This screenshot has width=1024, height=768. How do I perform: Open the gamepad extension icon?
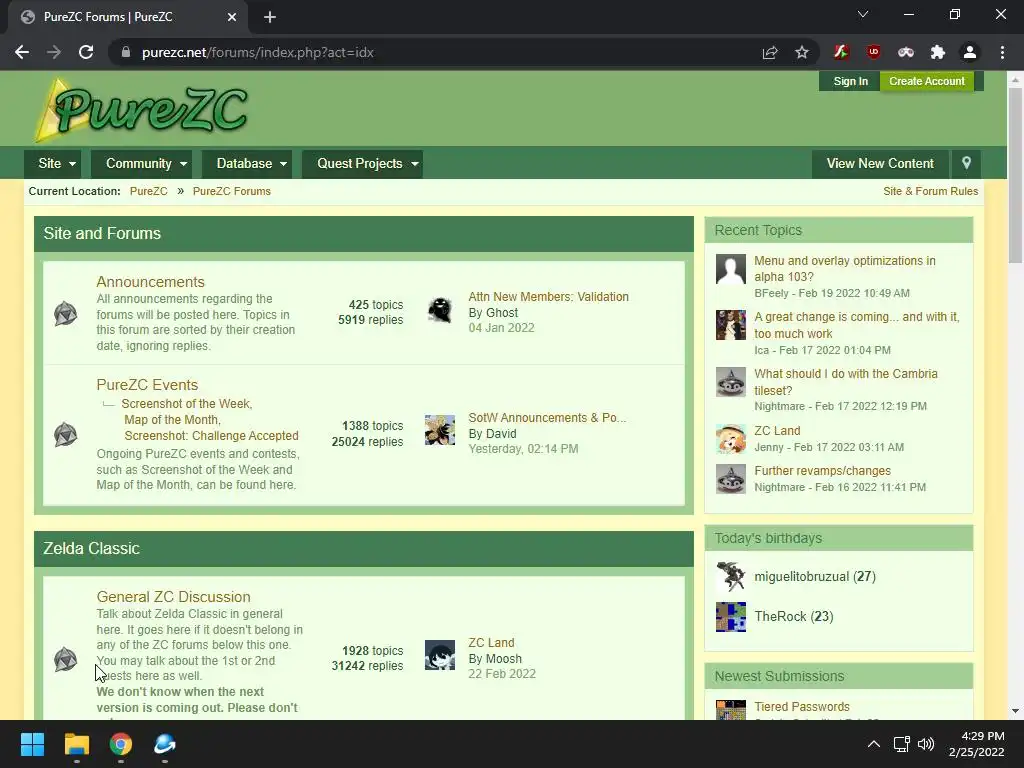(905, 52)
